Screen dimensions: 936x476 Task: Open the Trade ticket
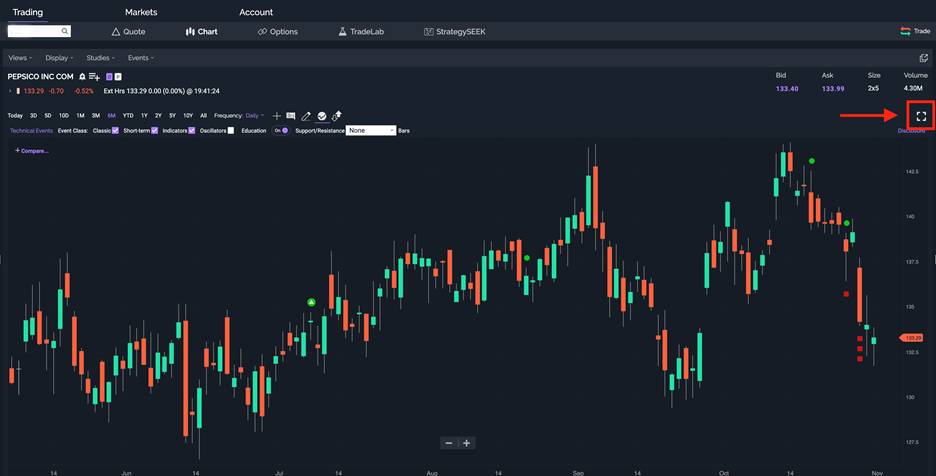point(915,31)
